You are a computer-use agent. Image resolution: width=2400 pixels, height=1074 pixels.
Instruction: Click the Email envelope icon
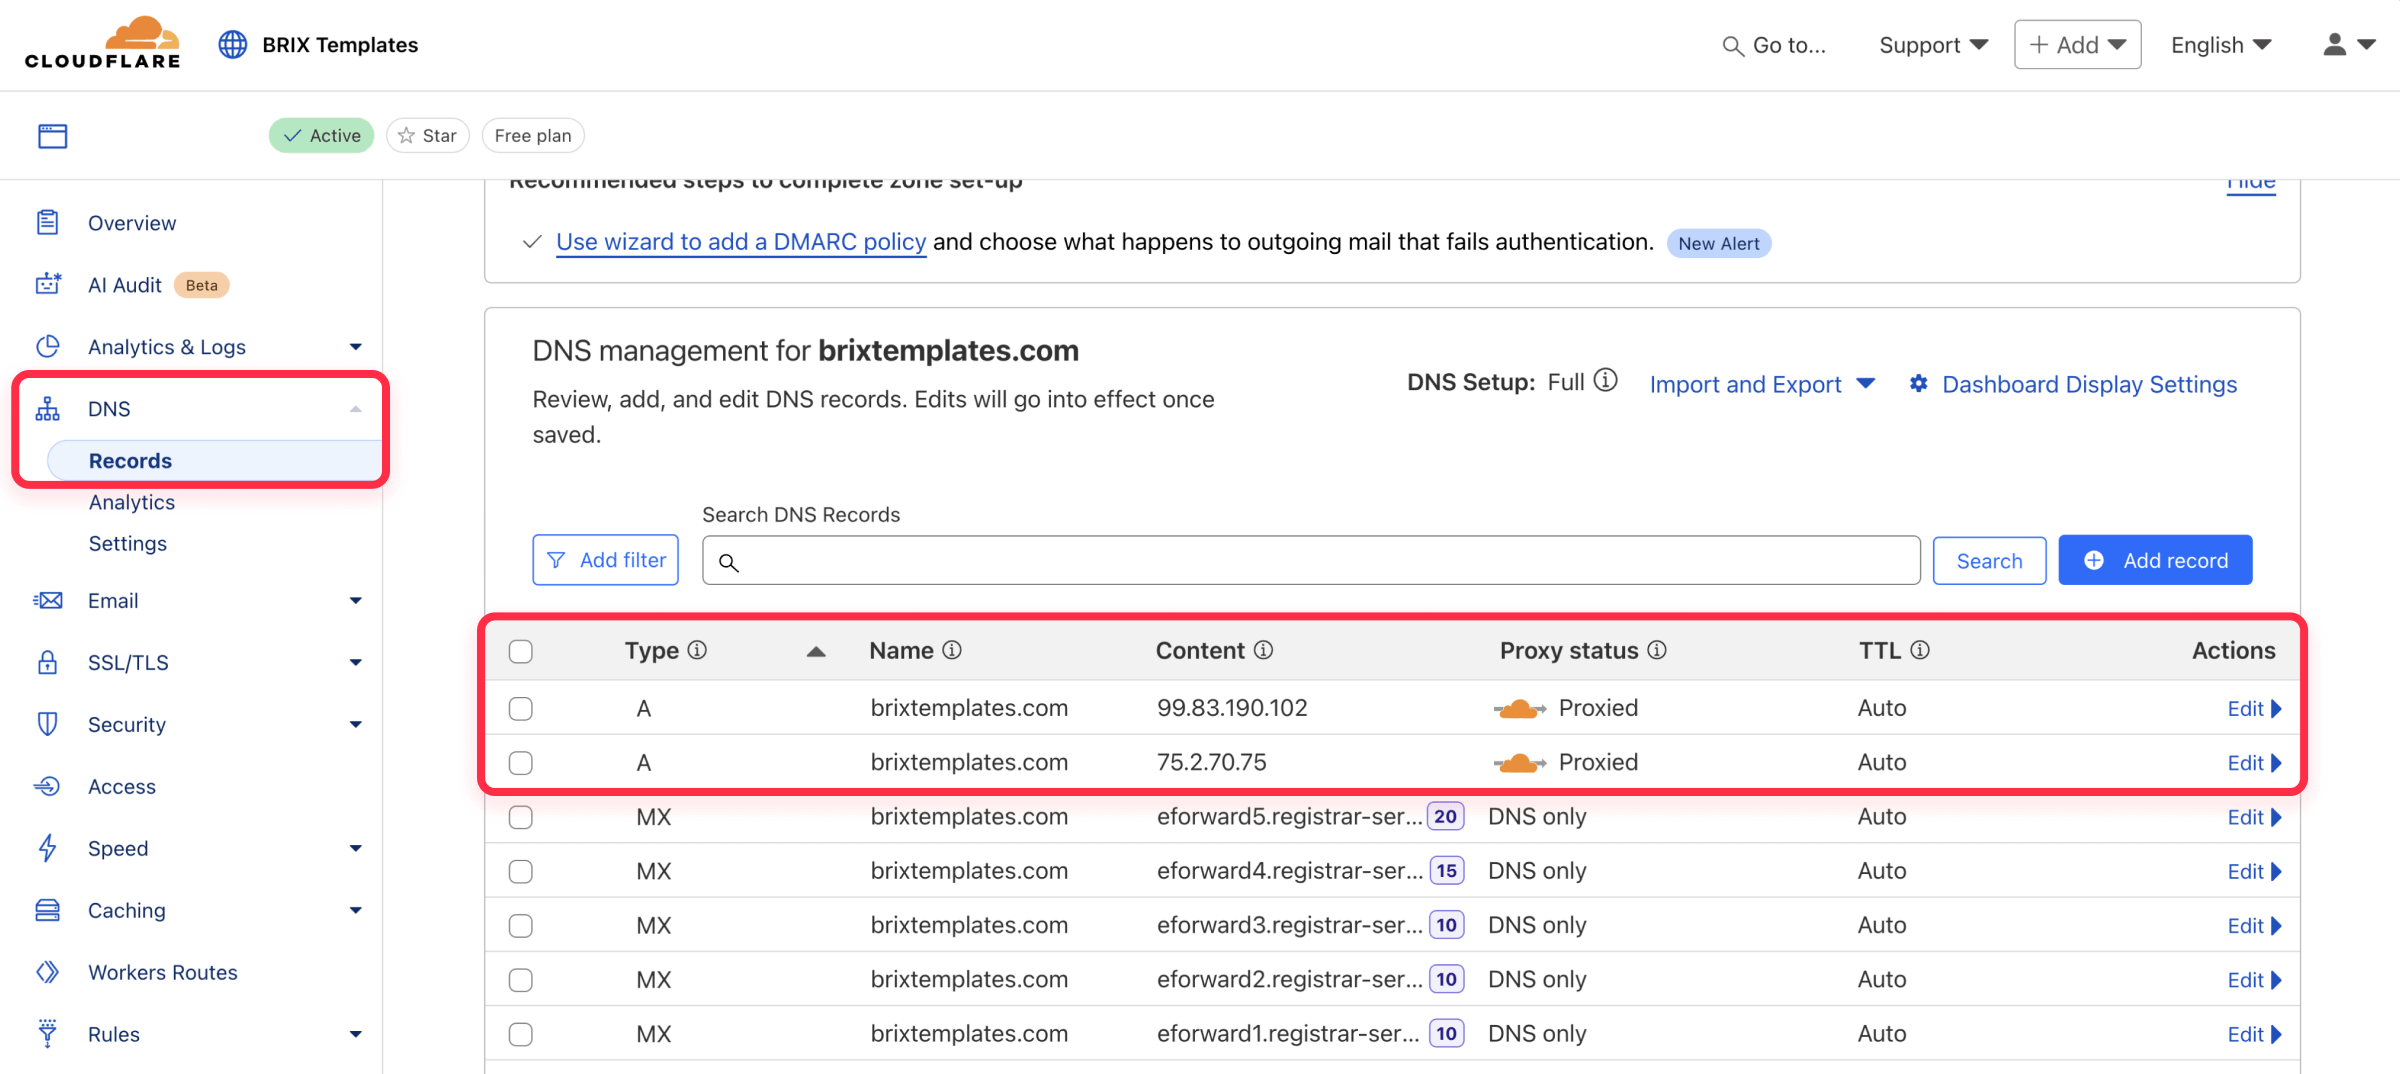click(x=48, y=600)
